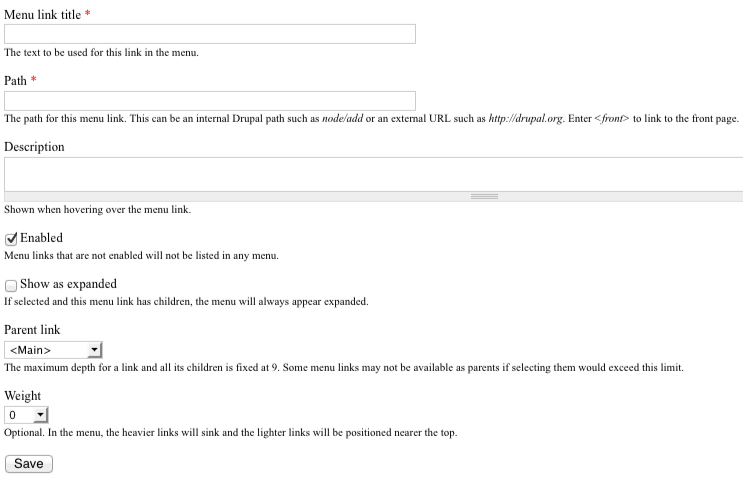
Task: Open the Parent link <Main> dropdown
Action: click(x=54, y=350)
